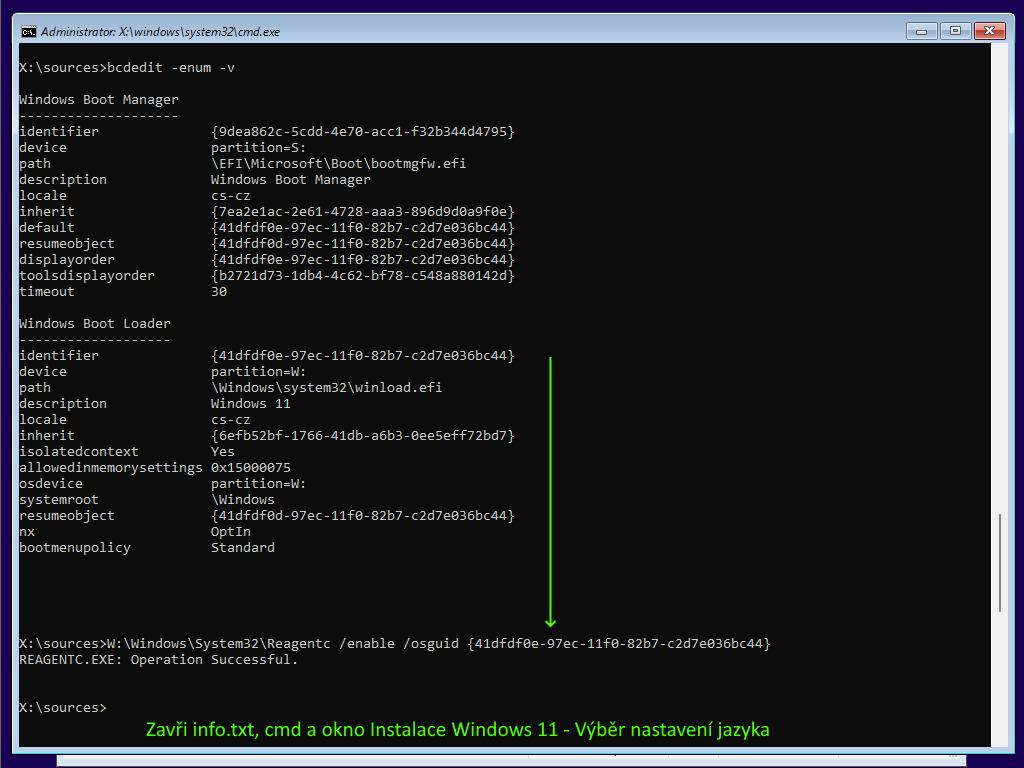This screenshot has height=768, width=1024.
Task: Click the 'partition=S:' device value
Action: pos(259,148)
